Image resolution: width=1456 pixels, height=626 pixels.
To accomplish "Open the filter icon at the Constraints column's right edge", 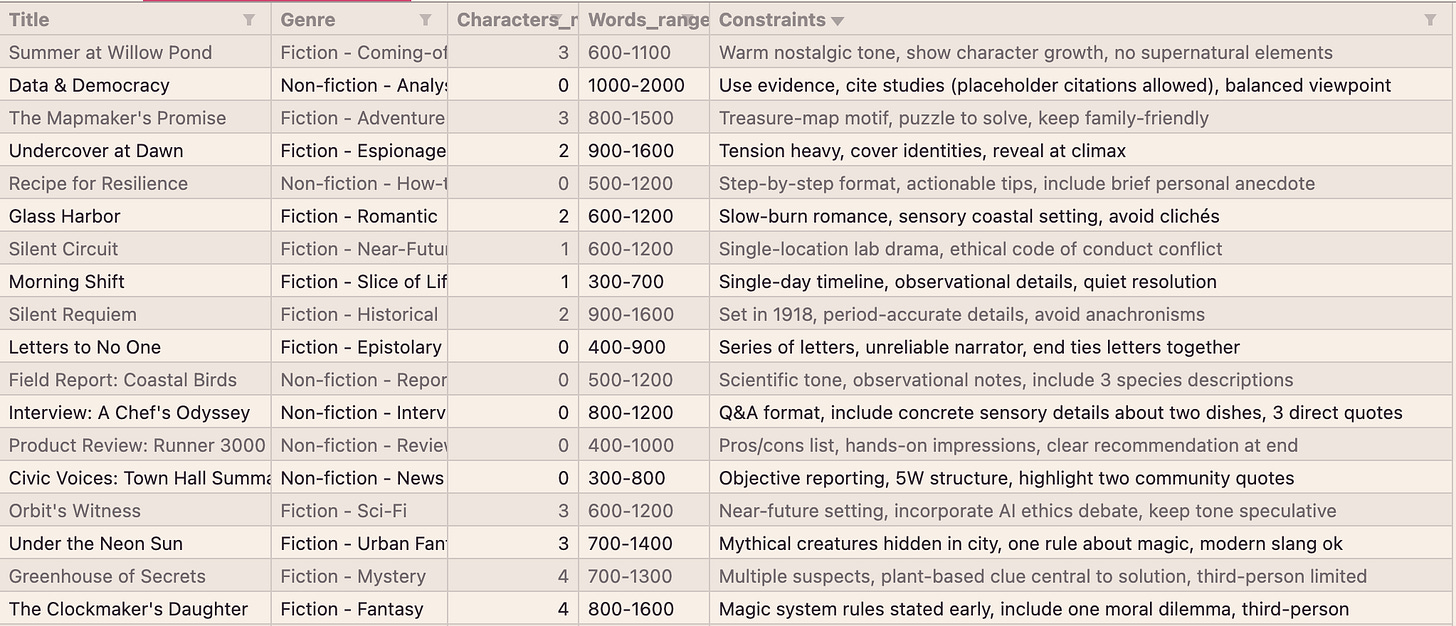I will tap(1430, 20).
